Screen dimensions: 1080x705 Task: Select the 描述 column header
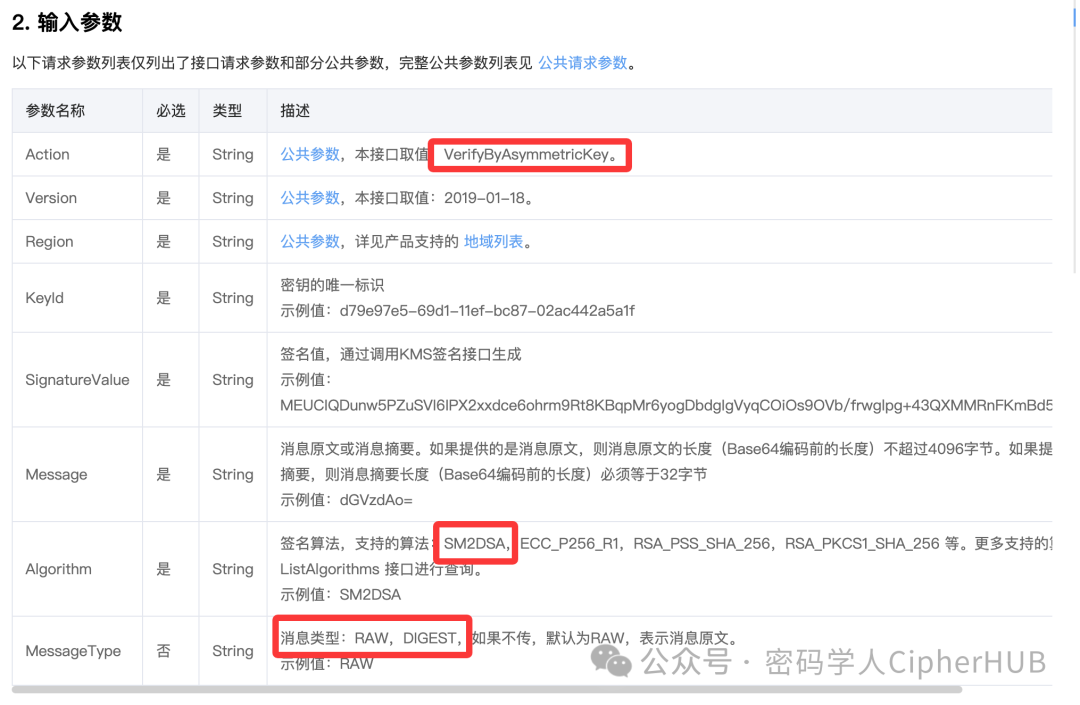(x=294, y=110)
